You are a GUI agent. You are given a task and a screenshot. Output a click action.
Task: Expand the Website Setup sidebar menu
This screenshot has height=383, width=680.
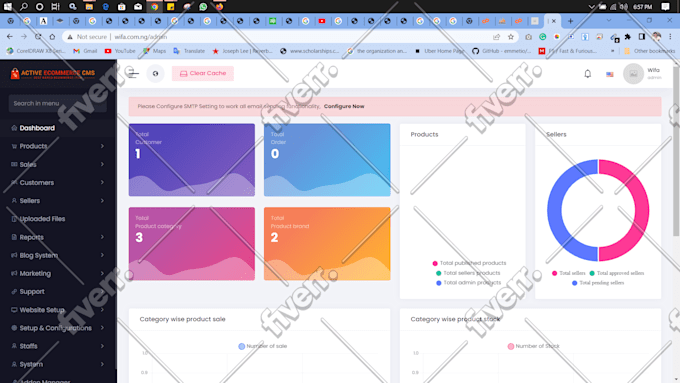58,310
